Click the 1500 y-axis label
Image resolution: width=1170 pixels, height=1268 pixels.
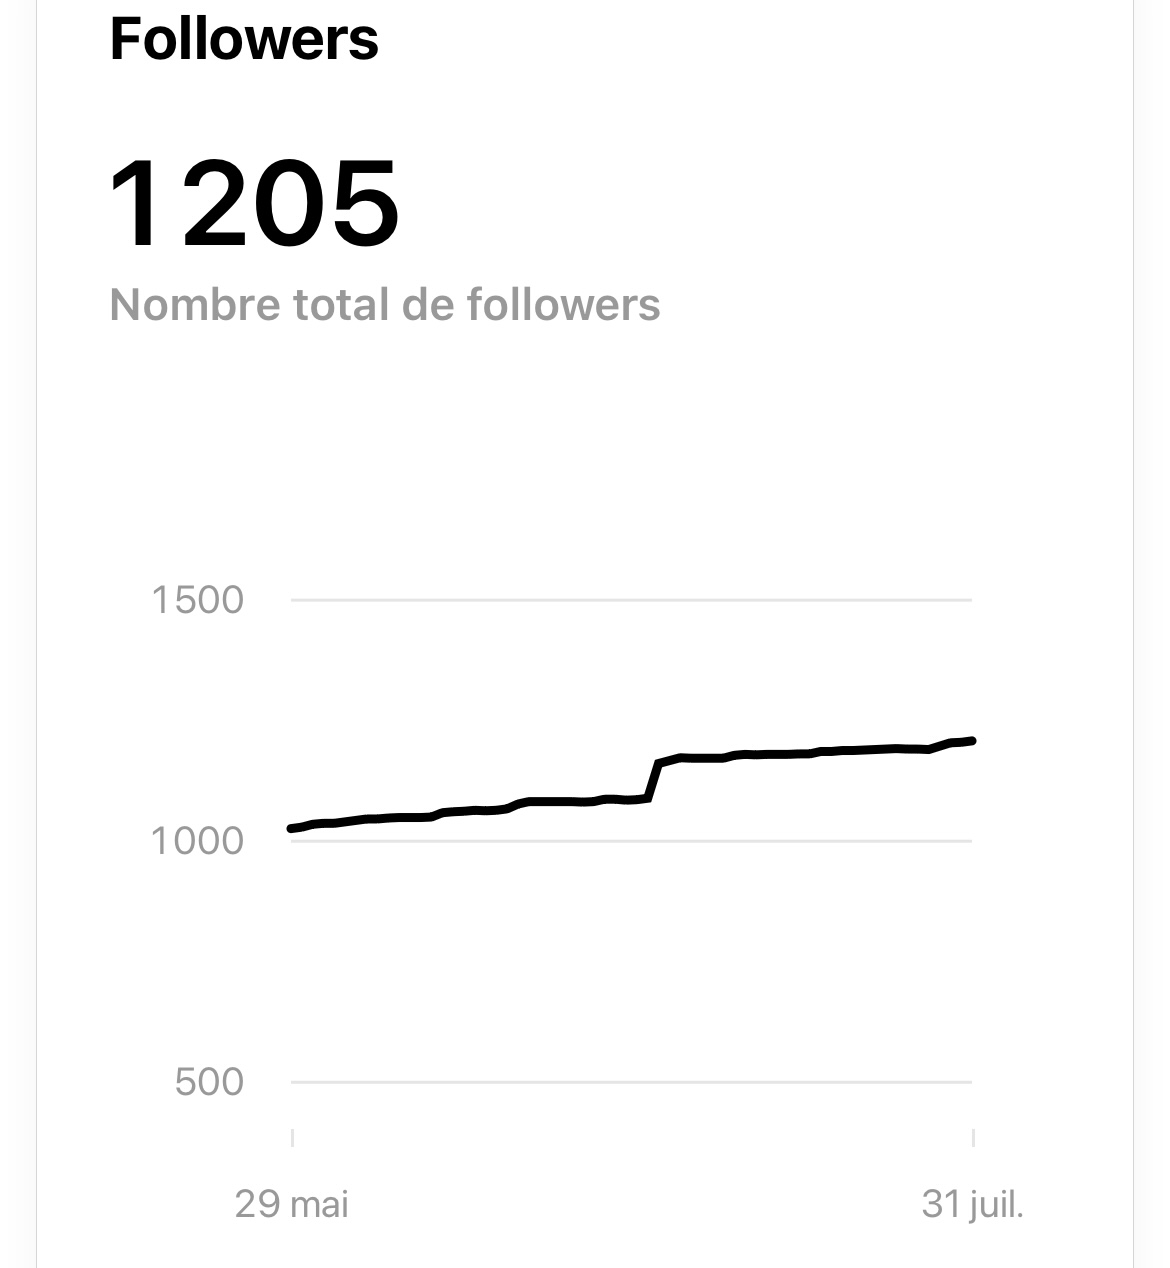click(197, 600)
